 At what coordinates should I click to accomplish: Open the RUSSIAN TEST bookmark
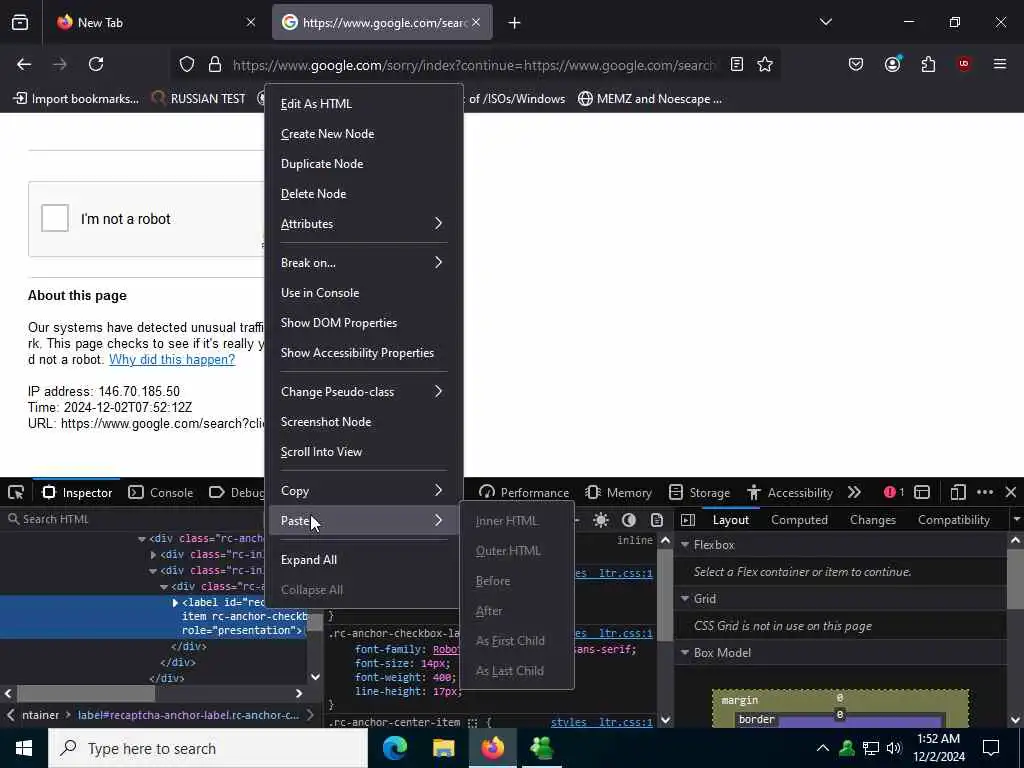click(198, 99)
